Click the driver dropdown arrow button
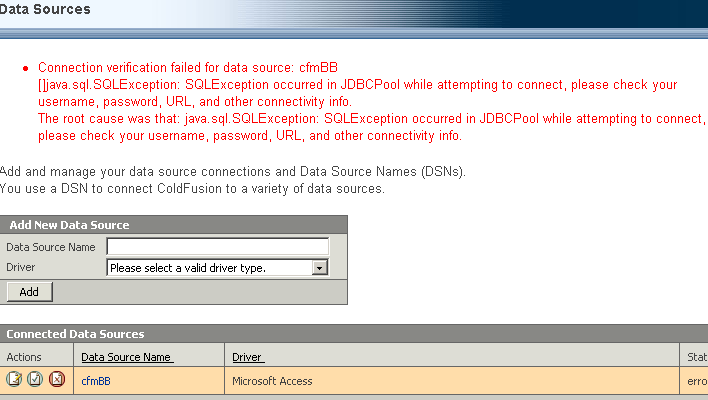The width and height of the screenshot is (708, 400). 319,268
